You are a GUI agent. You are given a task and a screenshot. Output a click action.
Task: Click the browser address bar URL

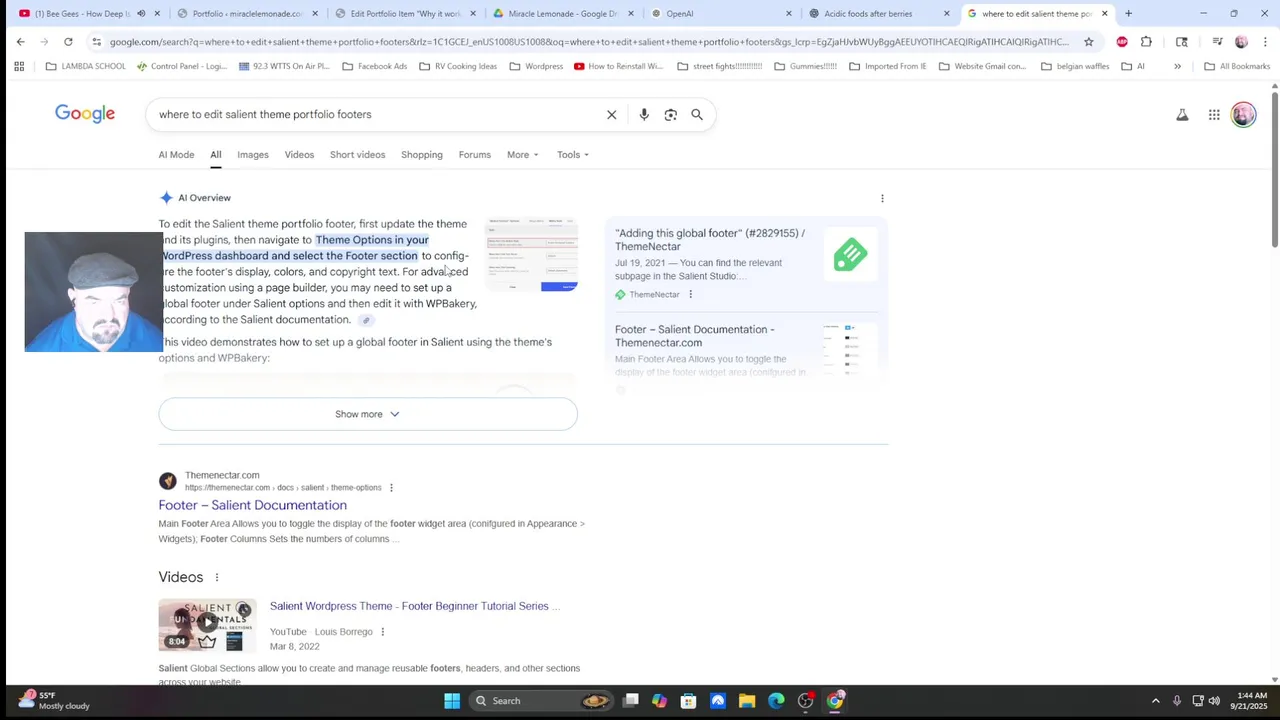590,42
